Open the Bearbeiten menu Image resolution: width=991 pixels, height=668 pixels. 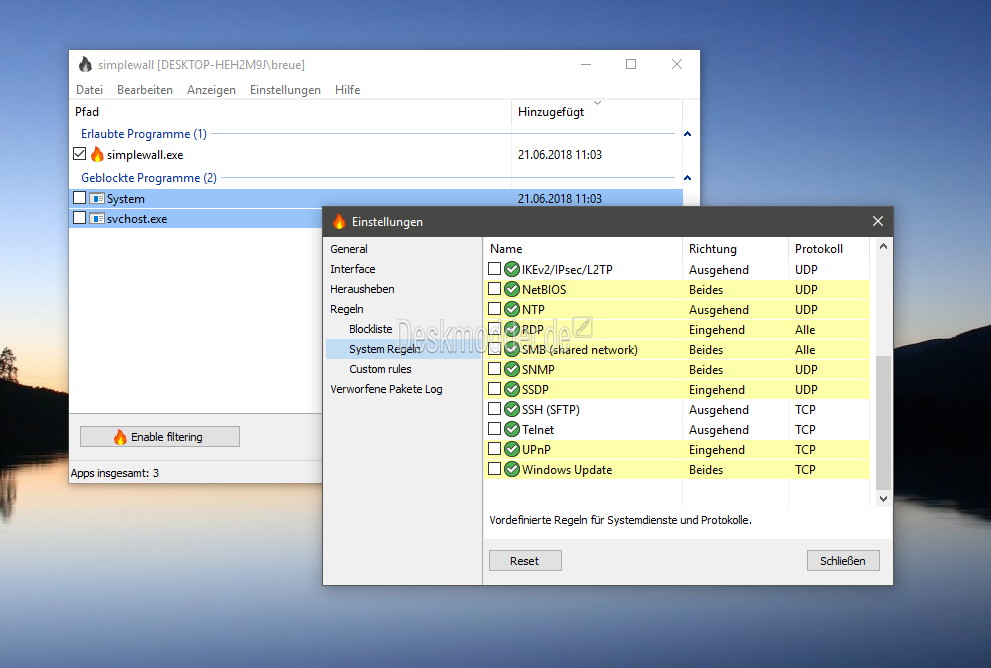[145, 90]
